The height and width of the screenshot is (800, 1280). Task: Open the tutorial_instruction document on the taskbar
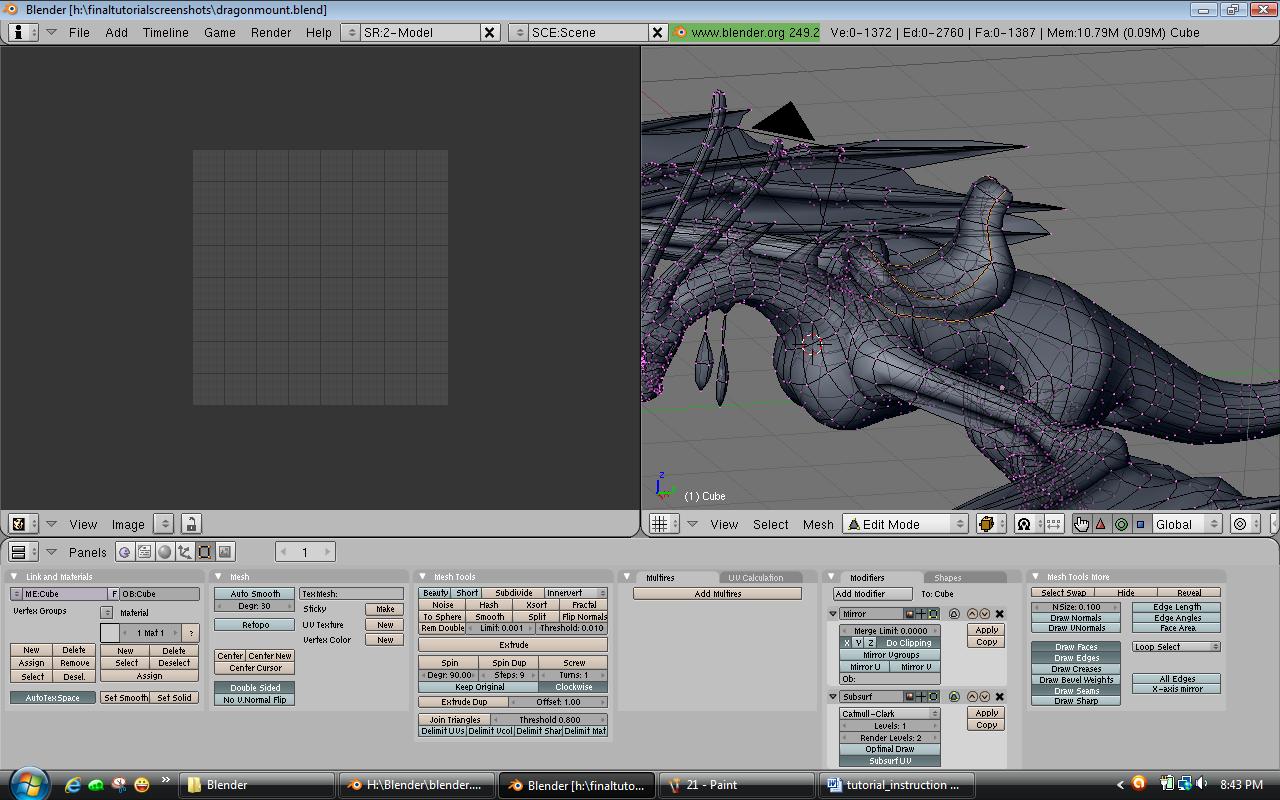(x=895, y=784)
